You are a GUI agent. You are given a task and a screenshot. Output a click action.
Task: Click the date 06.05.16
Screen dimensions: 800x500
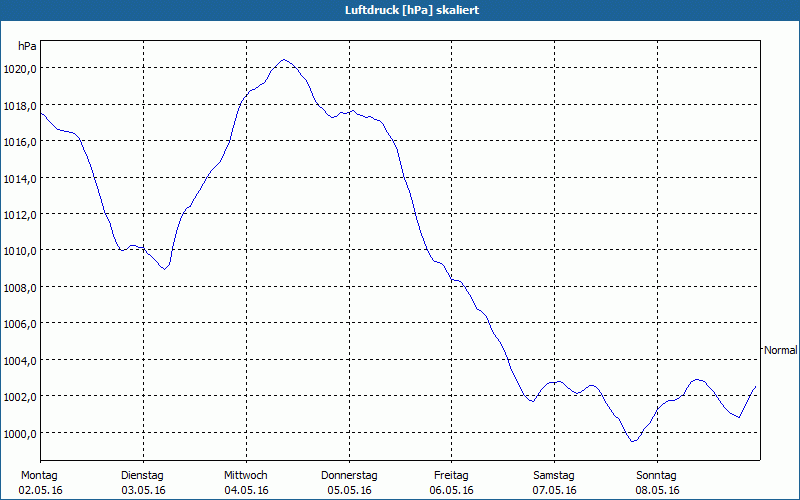click(452, 490)
